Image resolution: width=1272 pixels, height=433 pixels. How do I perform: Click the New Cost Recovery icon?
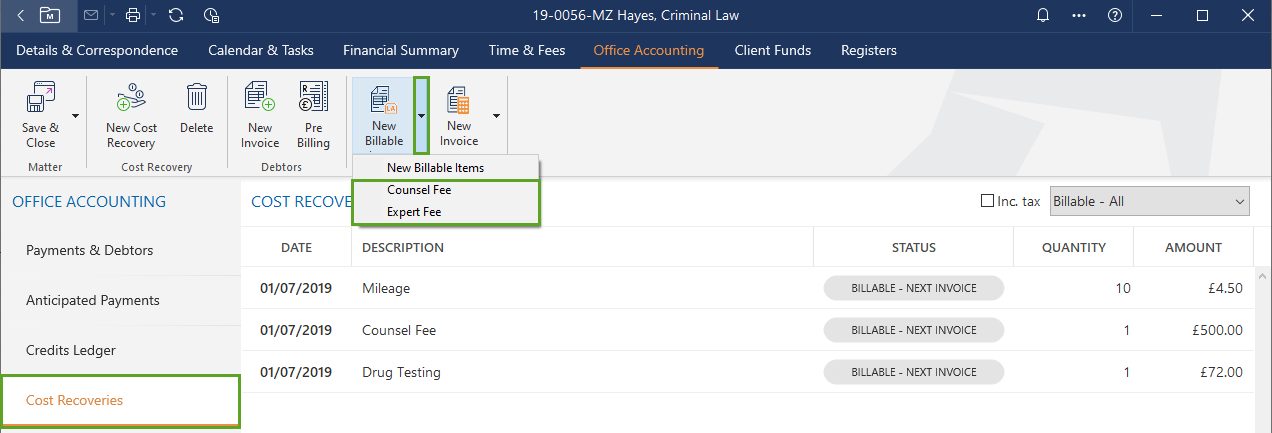[131, 101]
